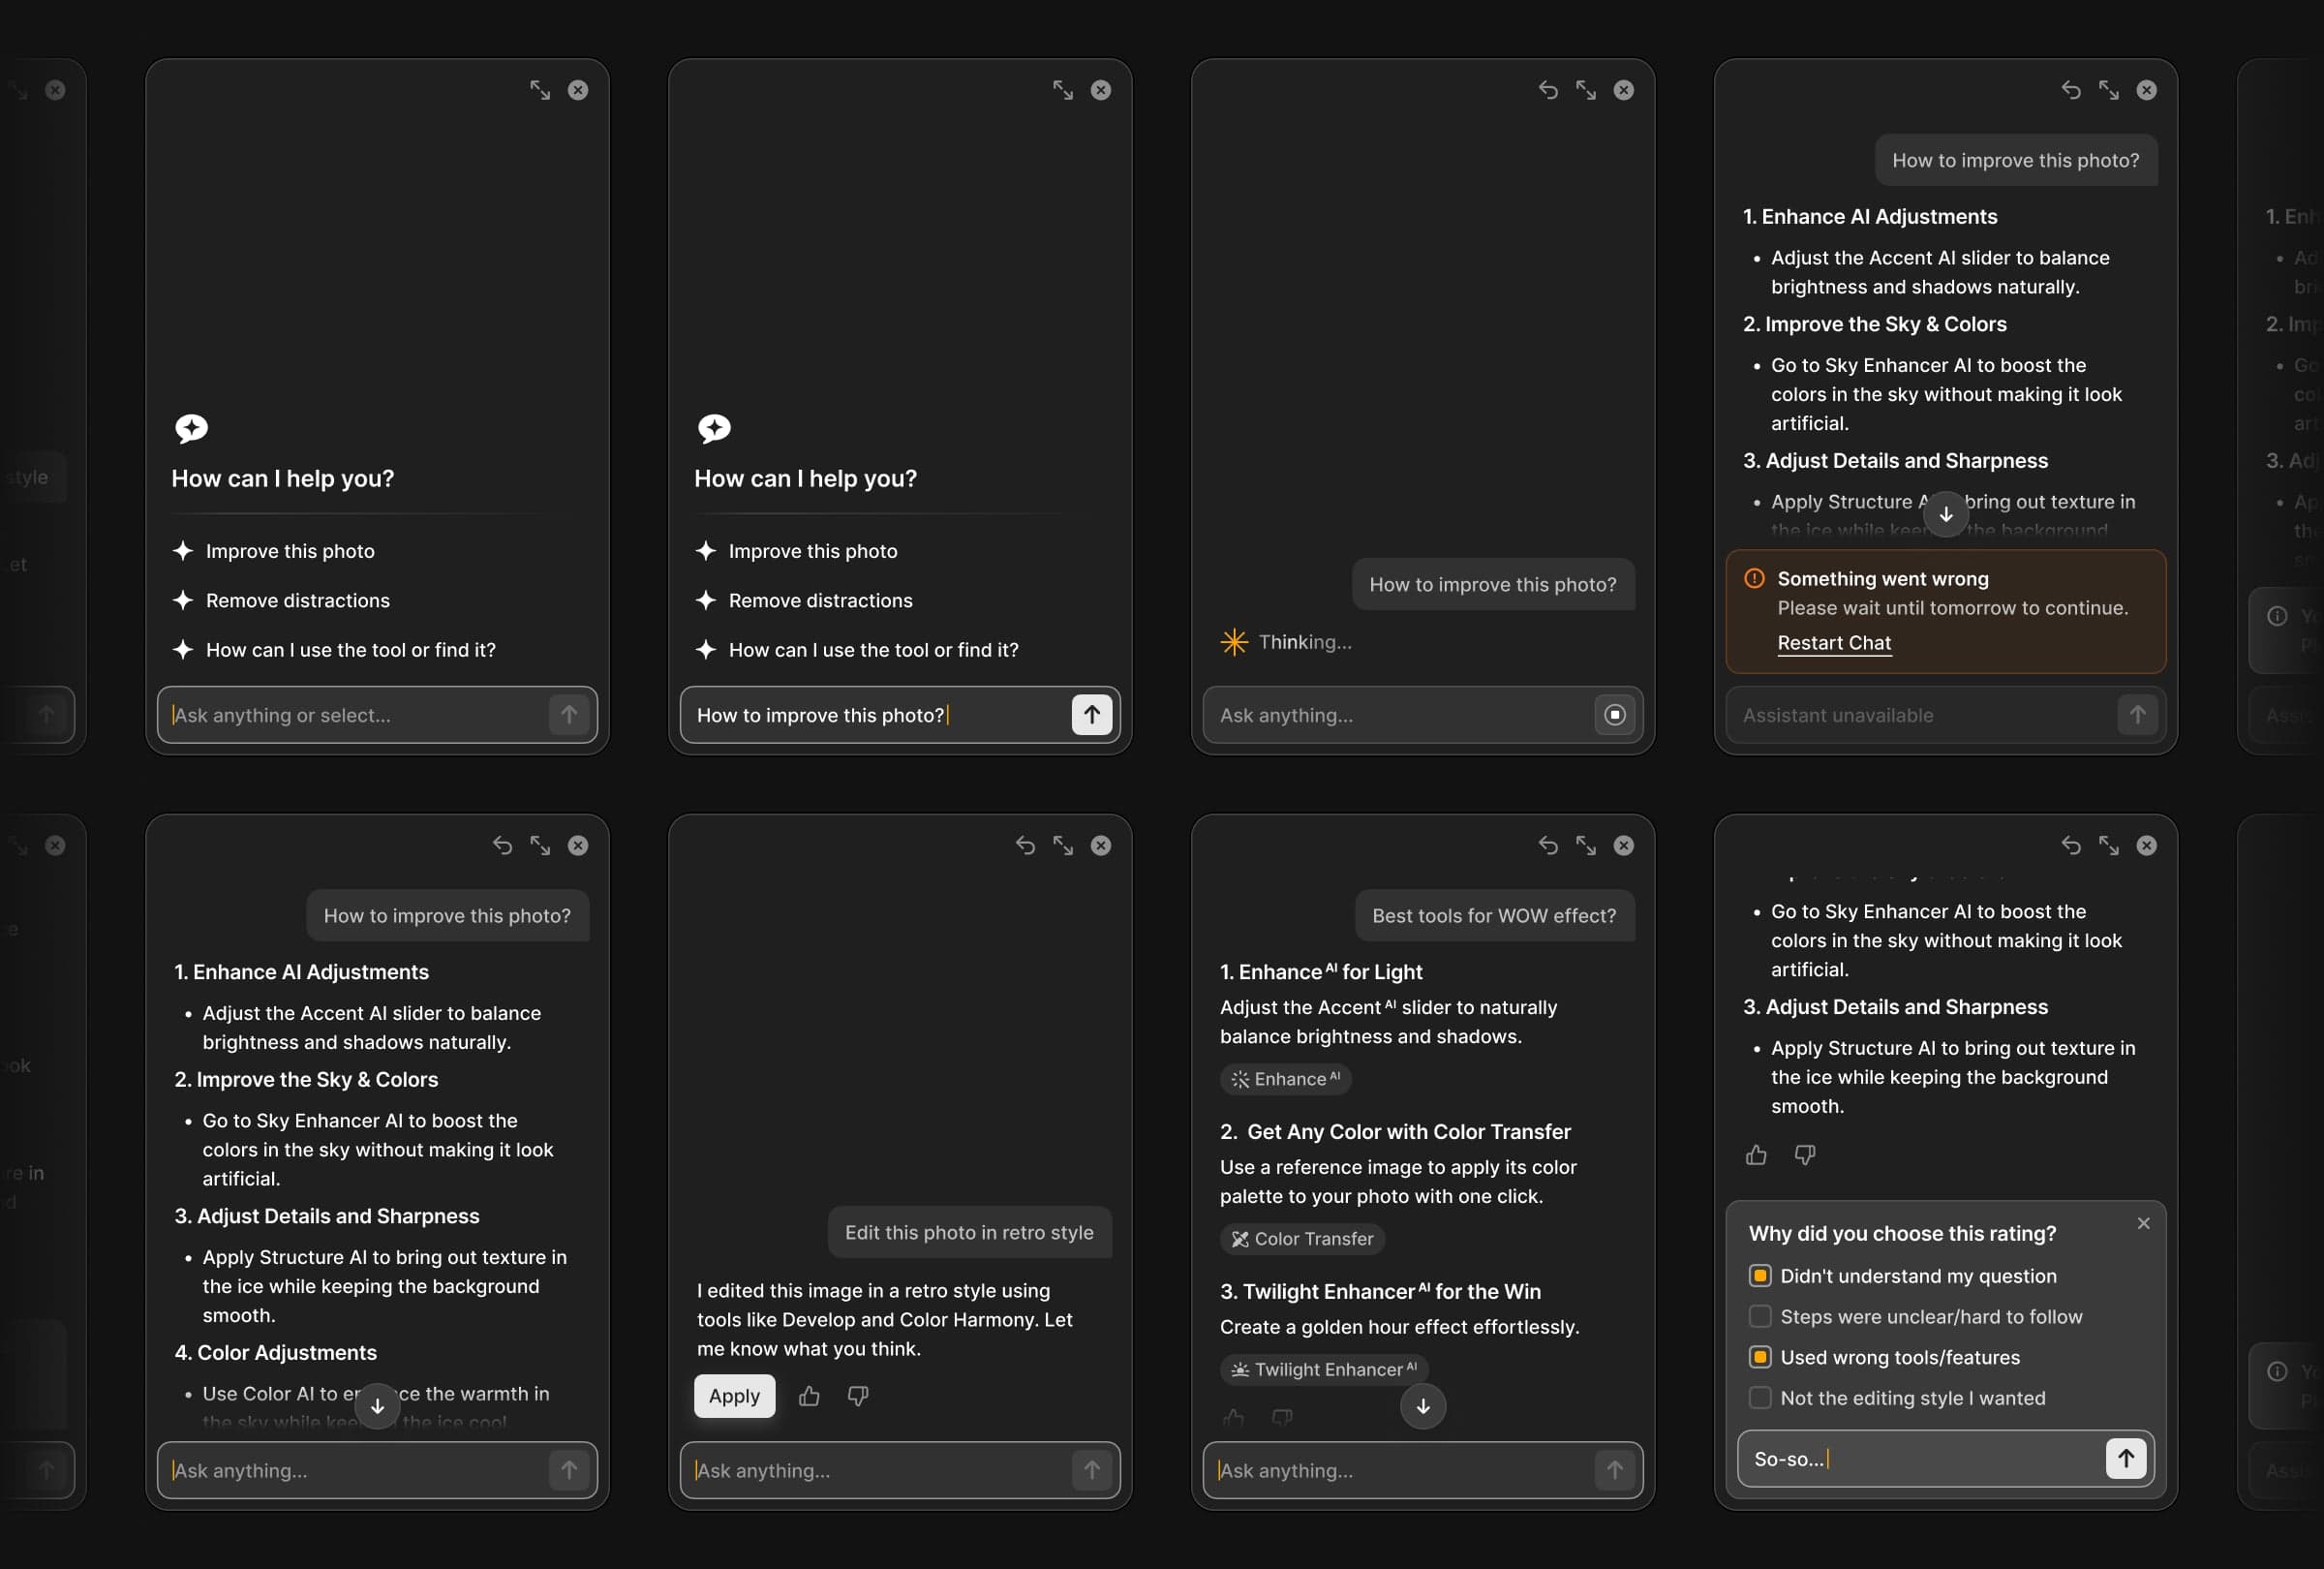Click the Restart Chat link

(1834, 643)
